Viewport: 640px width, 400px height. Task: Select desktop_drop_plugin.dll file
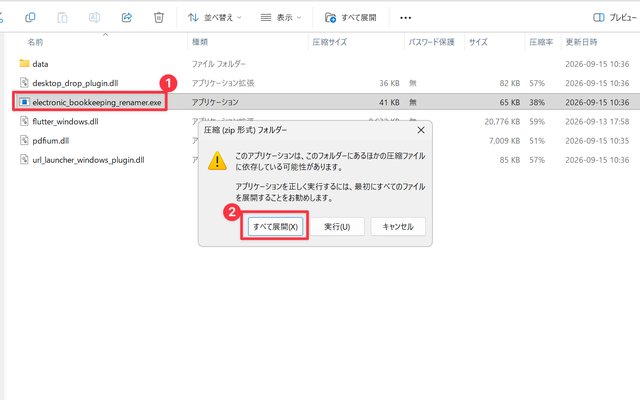click(x=75, y=83)
